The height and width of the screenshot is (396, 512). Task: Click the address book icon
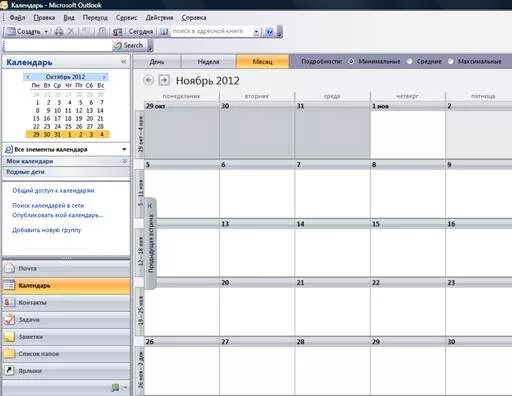point(164,32)
